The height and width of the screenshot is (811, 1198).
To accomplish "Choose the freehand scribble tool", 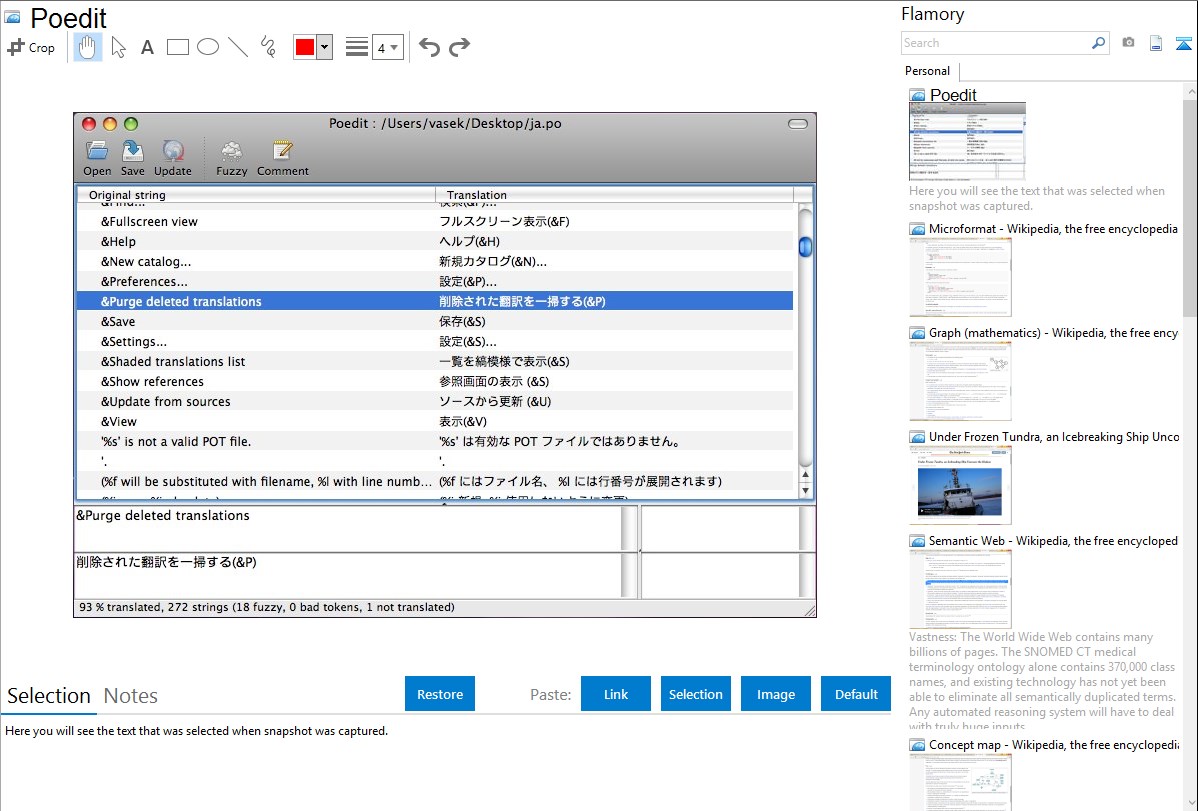I will (x=267, y=47).
